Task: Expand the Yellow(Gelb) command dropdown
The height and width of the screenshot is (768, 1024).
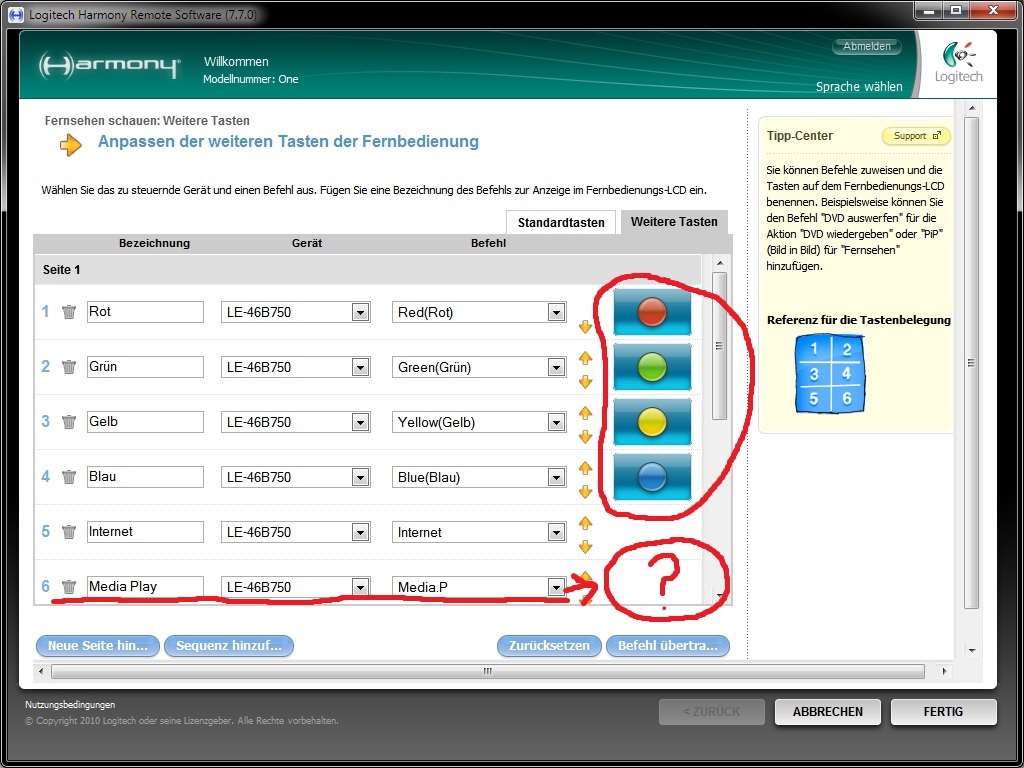Action: click(x=556, y=423)
